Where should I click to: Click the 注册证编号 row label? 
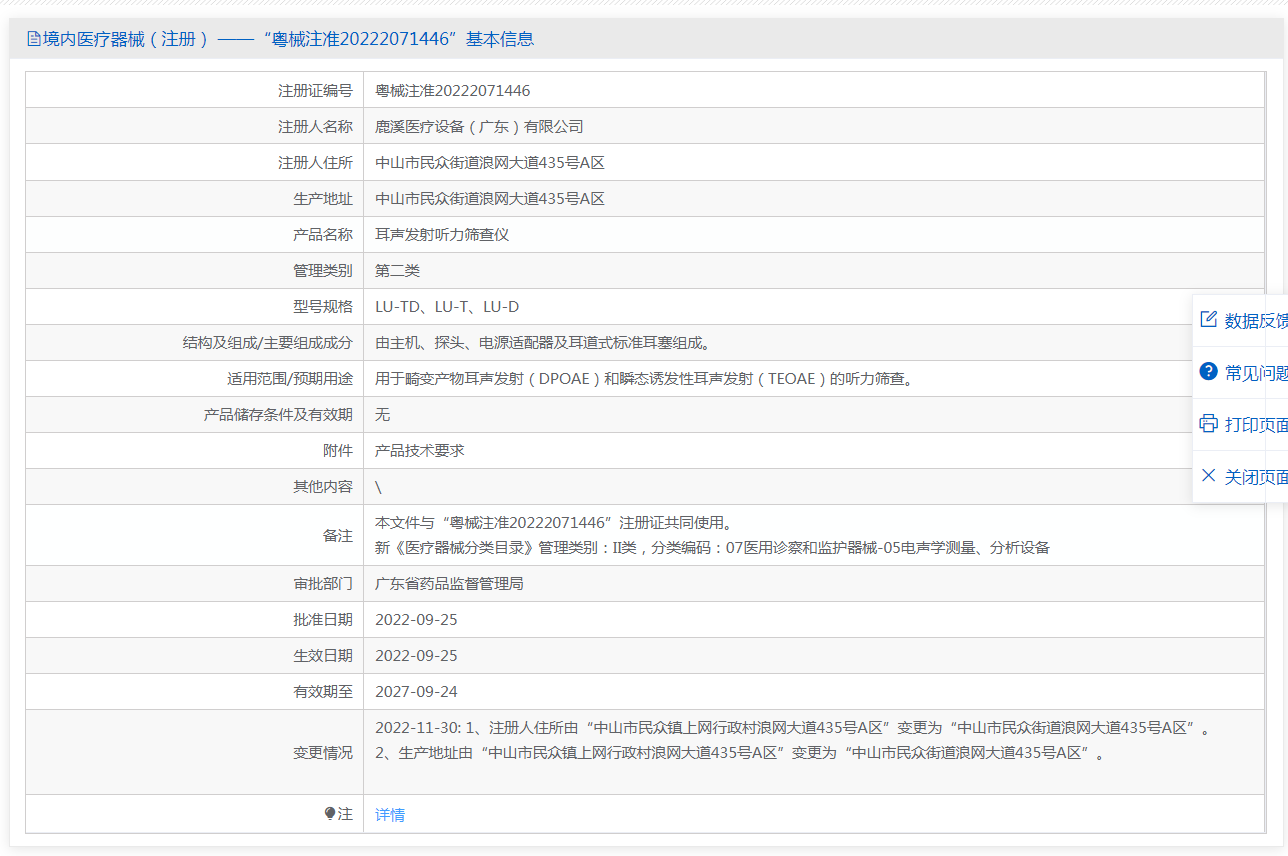(315, 91)
